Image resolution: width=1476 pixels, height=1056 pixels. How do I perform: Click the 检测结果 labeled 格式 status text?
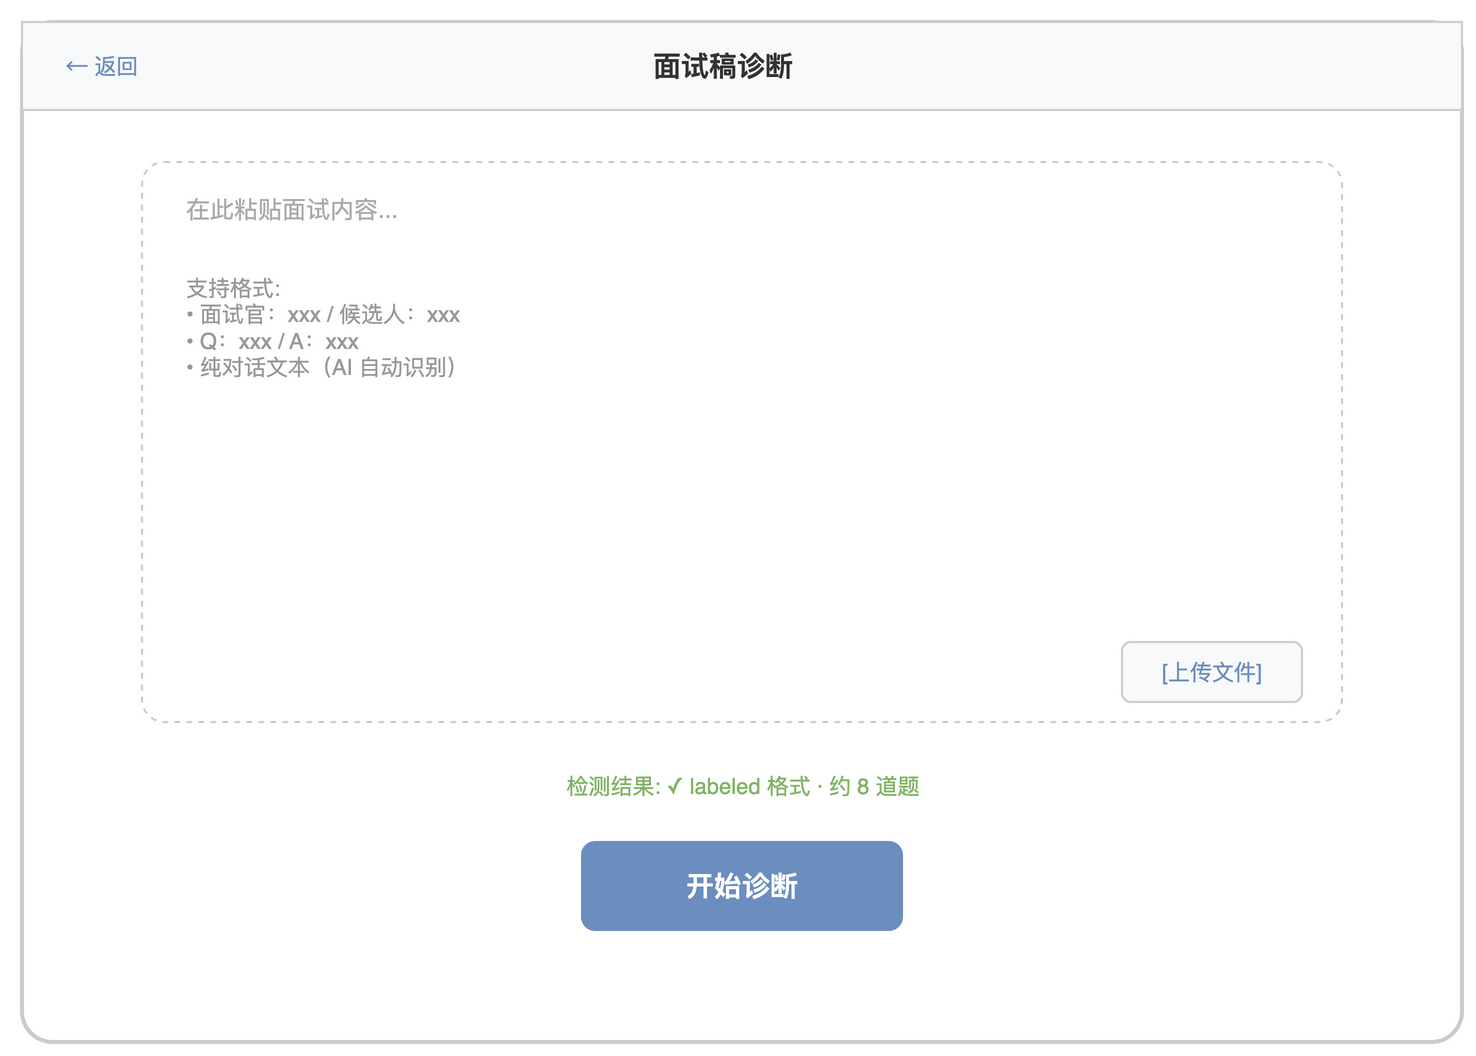[x=742, y=787]
